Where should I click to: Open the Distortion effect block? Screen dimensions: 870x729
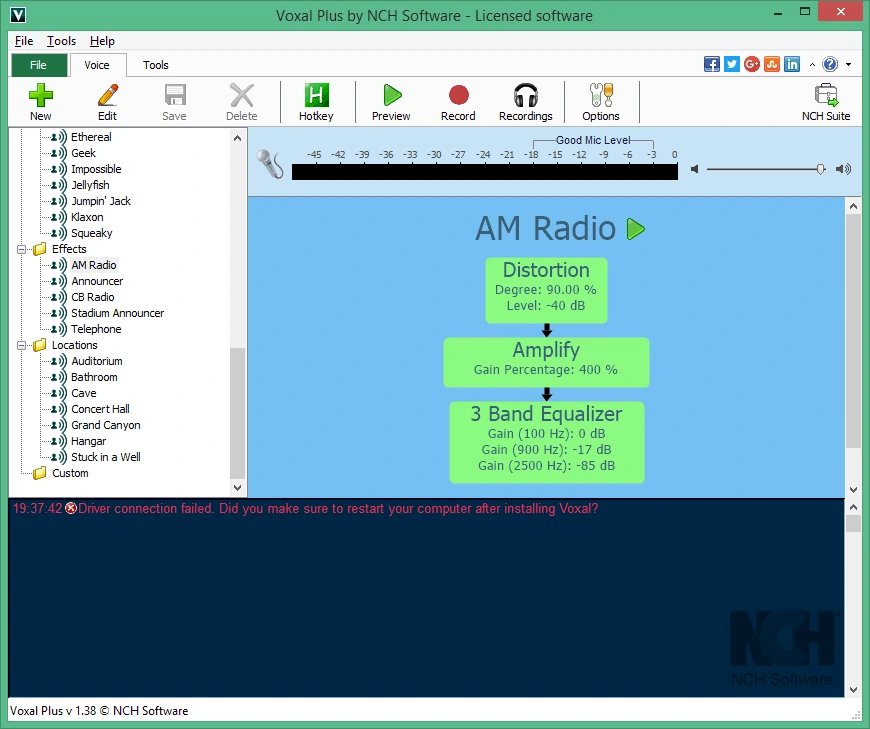(x=547, y=290)
